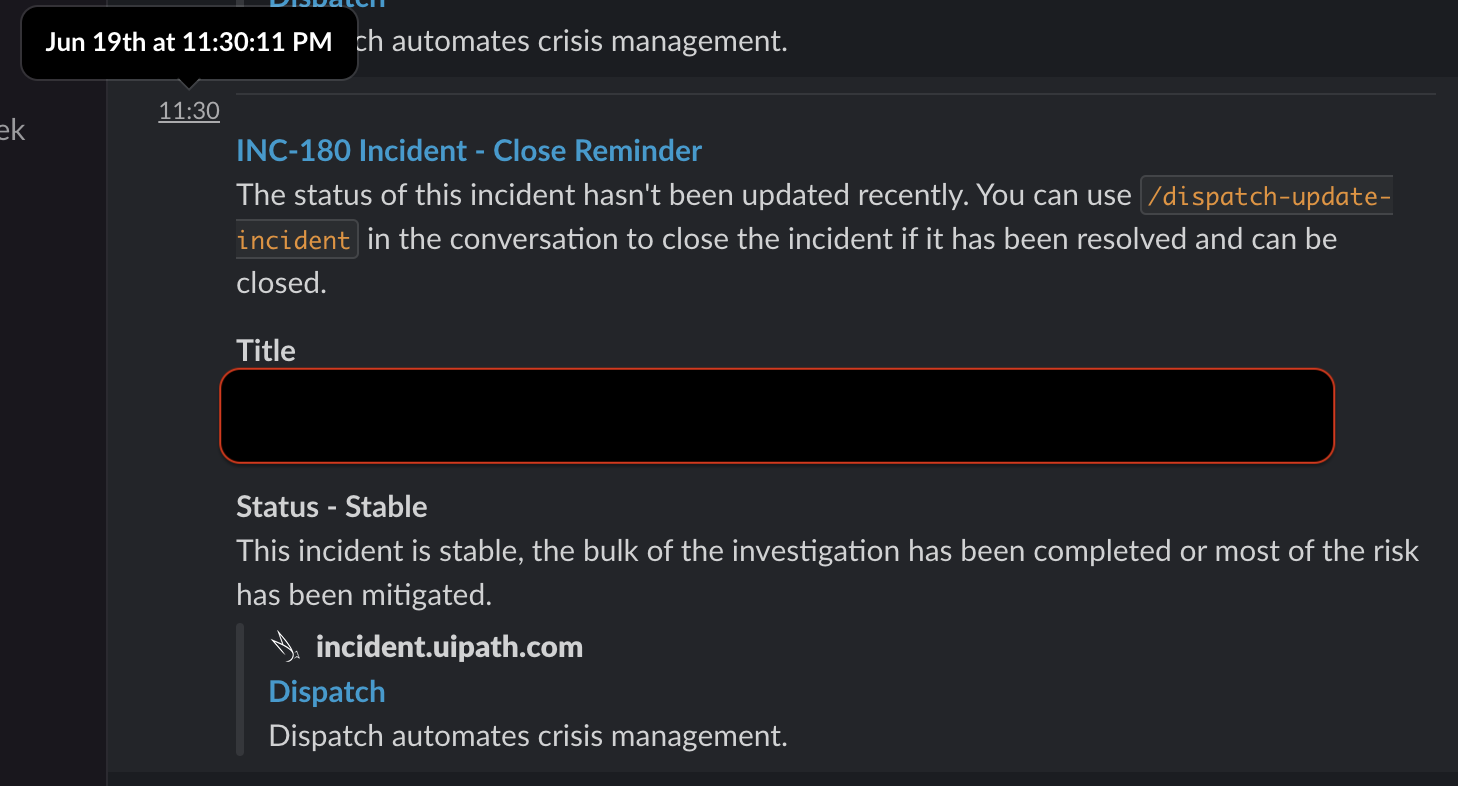Click the 11:30 message timestamp
Viewport: 1458px width, 786px height.
click(188, 110)
